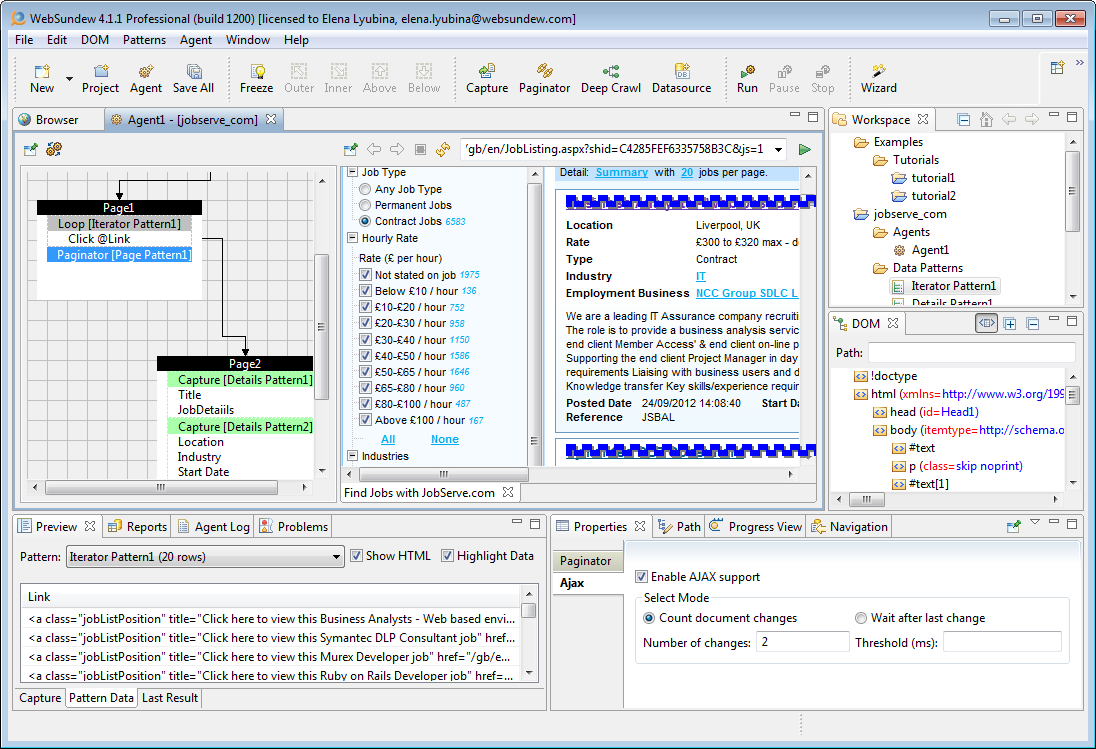Image resolution: width=1096 pixels, height=749 pixels.
Task: Collapse Hourly Rate section
Action: pyautogui.click(x=352, y=238)
